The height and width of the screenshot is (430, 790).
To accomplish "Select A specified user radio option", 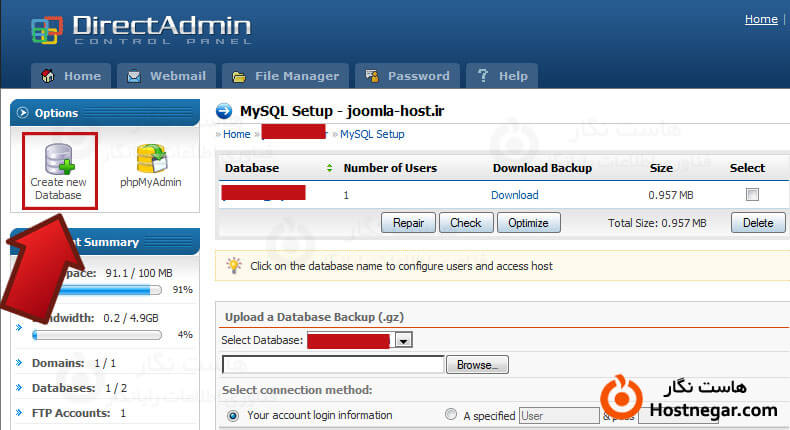I will tap(451, 414).
